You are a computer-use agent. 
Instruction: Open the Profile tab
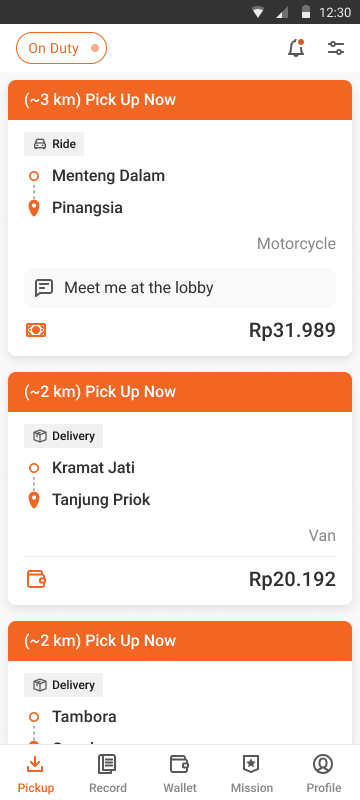click(324, 773)
